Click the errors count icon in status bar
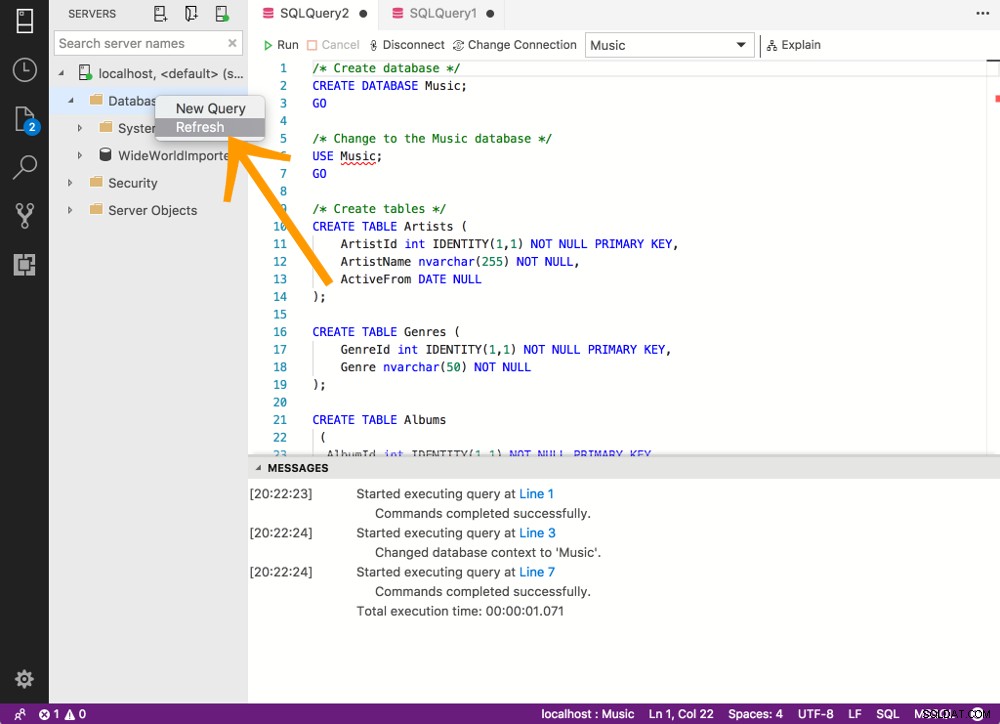The image size is (1000, 724). (x=44, y=714)
